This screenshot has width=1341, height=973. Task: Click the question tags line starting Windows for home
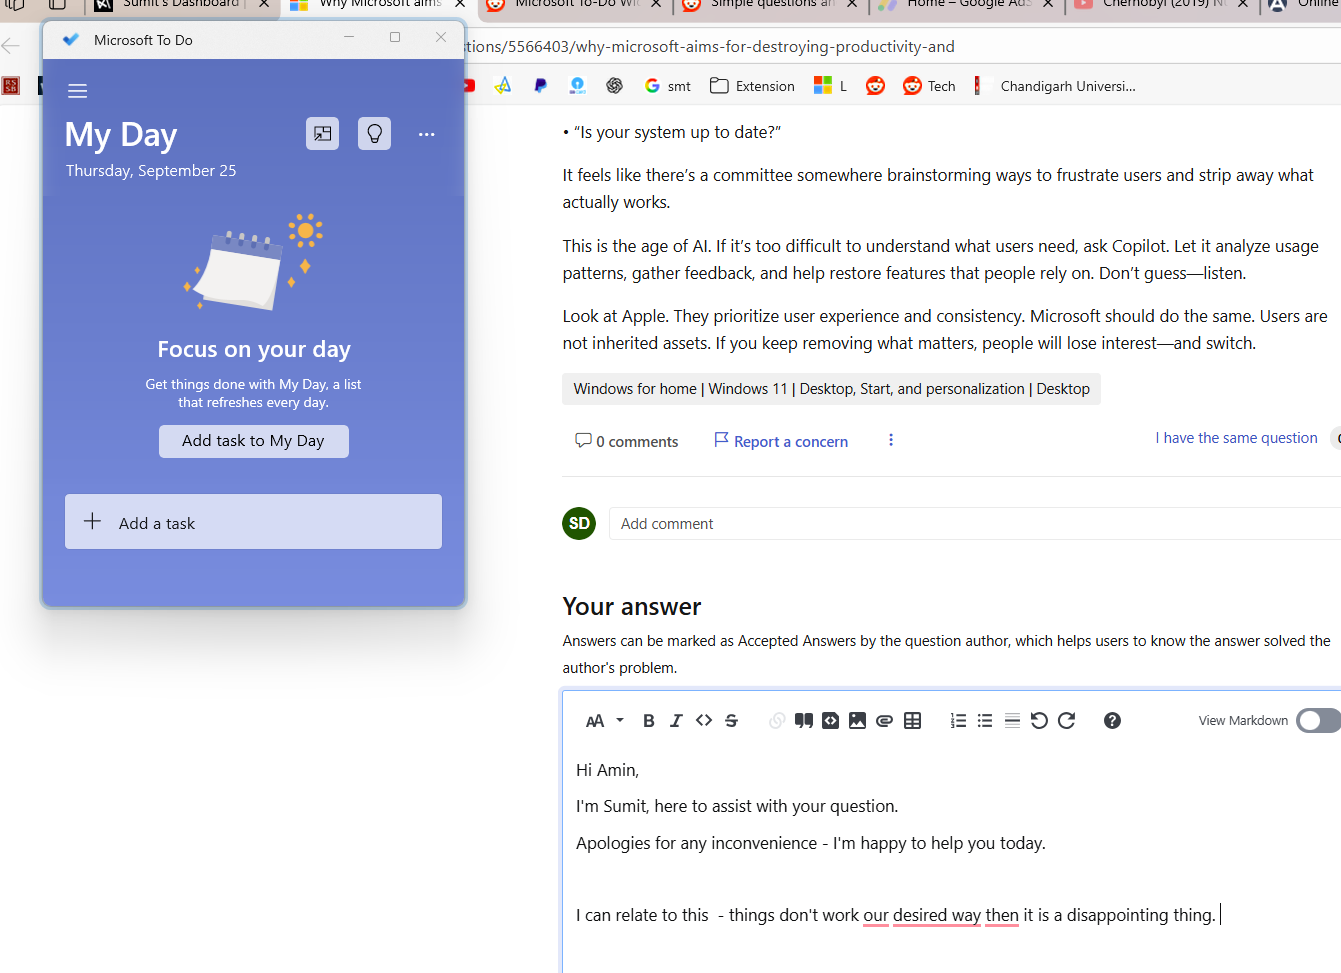pyautogui.click(x=832, y=389)
